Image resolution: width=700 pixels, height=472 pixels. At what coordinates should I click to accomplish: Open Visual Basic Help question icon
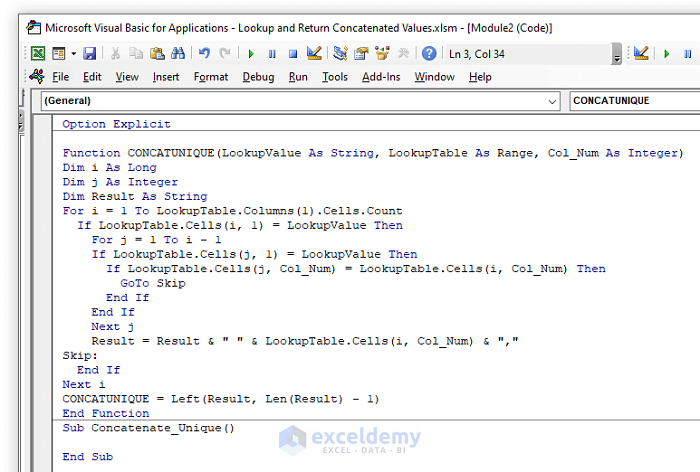click(429, 54)
